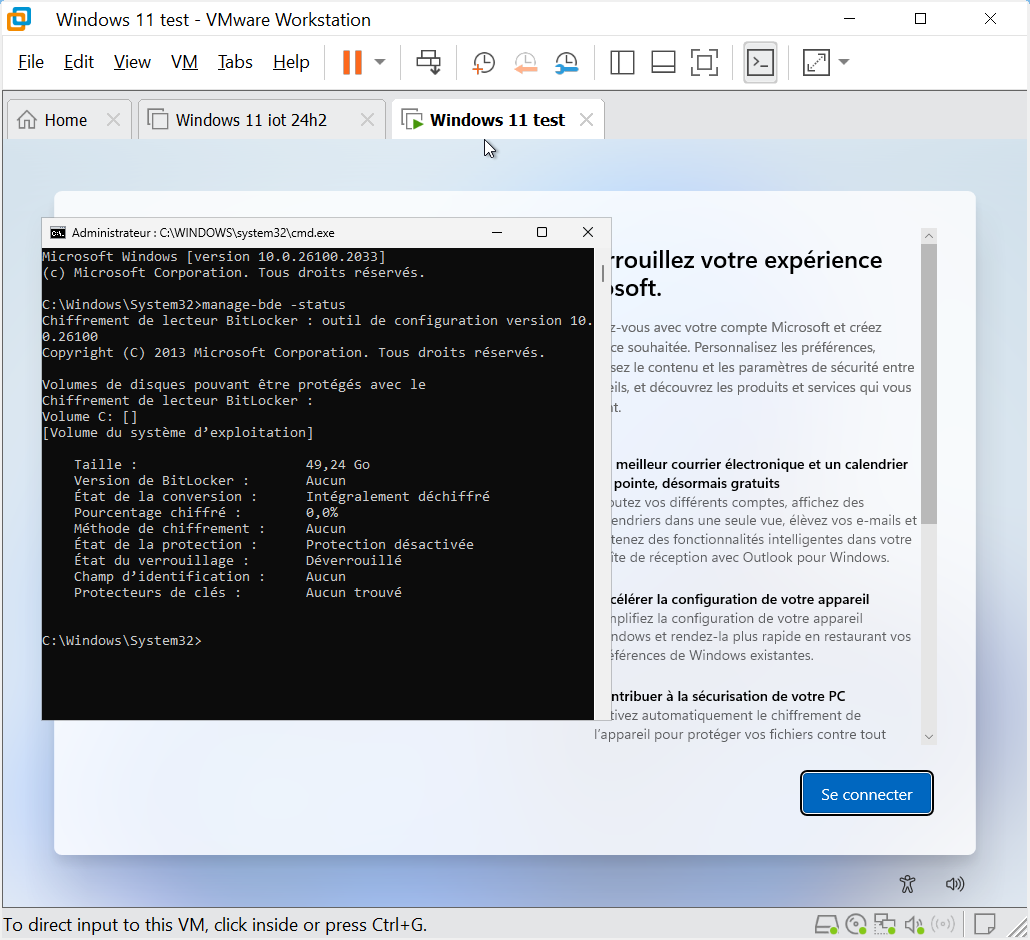The height and width of the screenshot is (940, 1030).
Task: Open the Snapshot Manager
Action: coord(566,63)
